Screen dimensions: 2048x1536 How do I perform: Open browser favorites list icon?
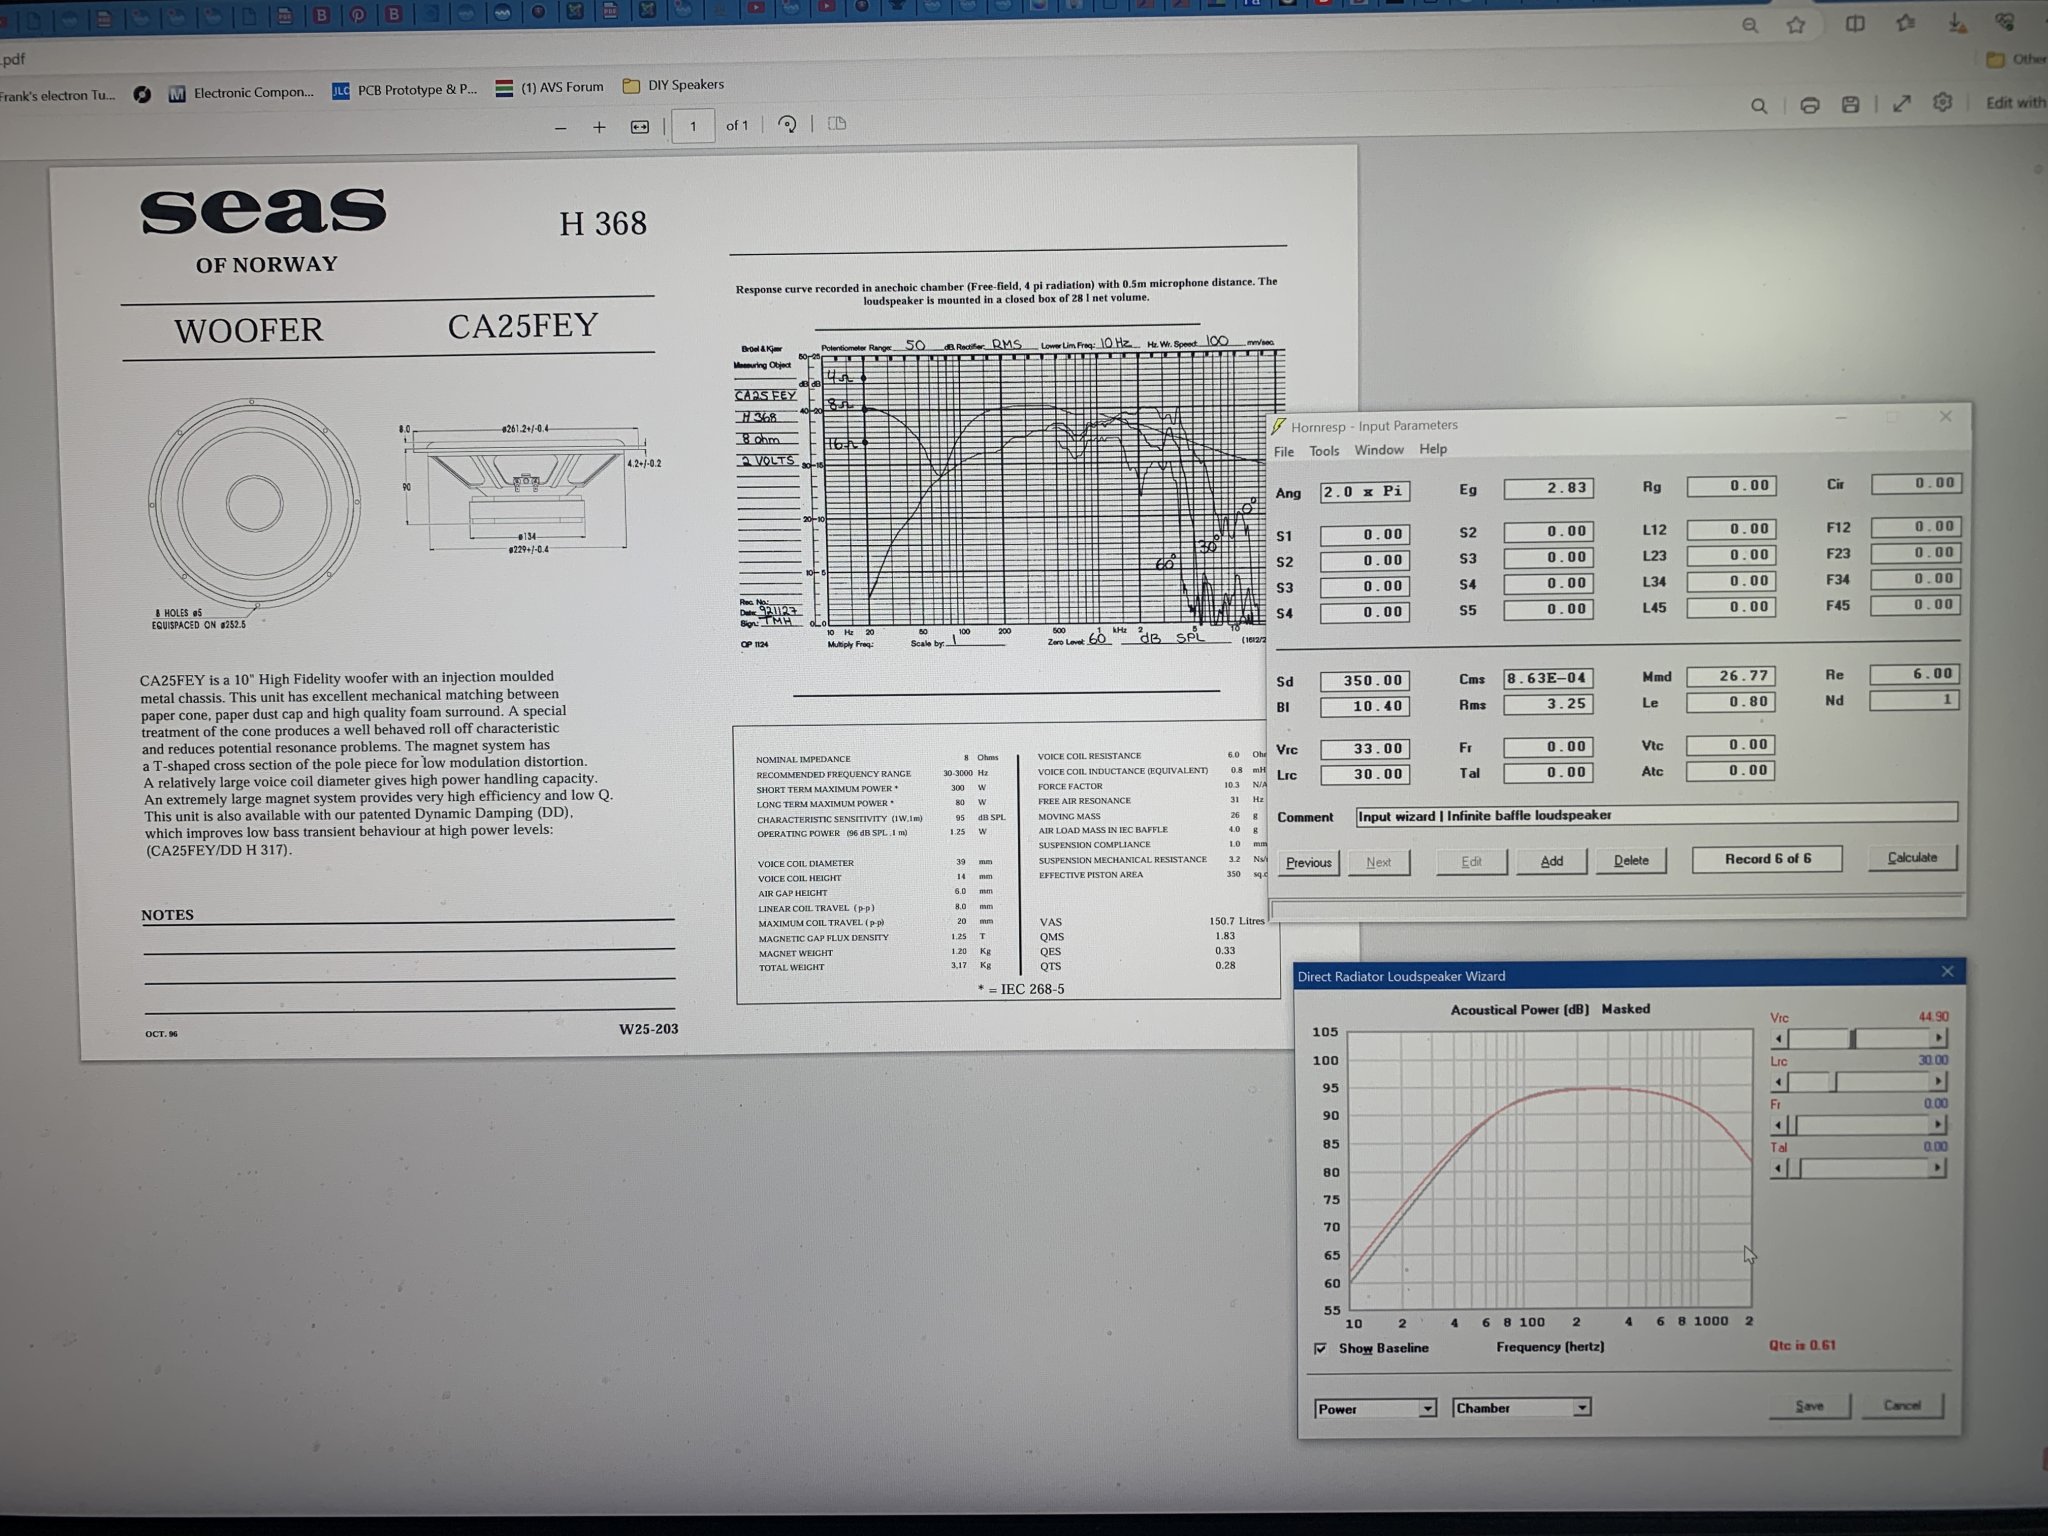(1905, 23)
